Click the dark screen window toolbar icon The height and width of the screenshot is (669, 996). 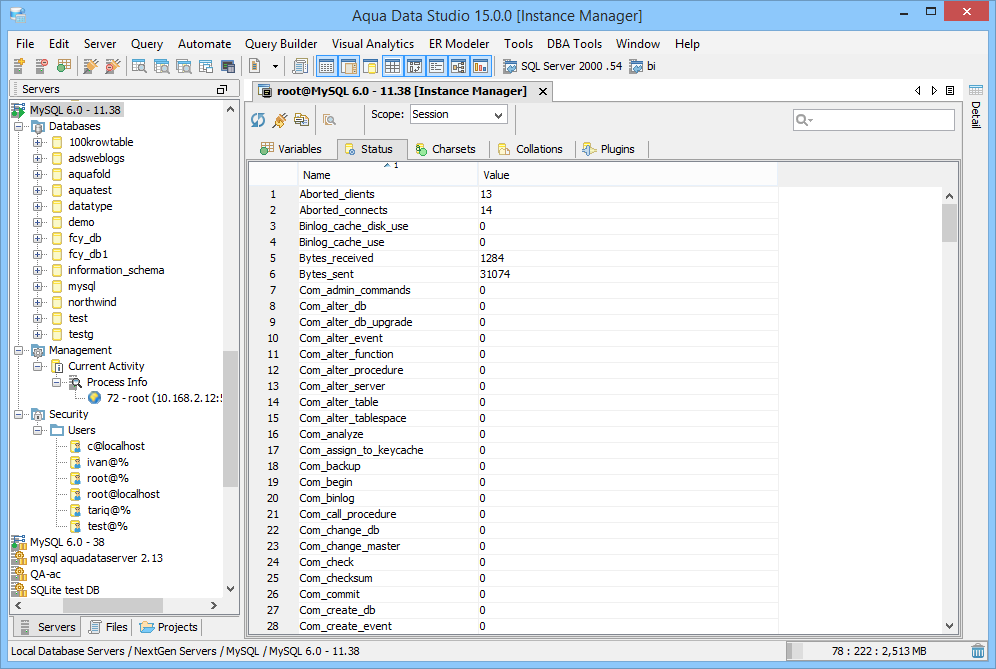[x=228, y=65]
